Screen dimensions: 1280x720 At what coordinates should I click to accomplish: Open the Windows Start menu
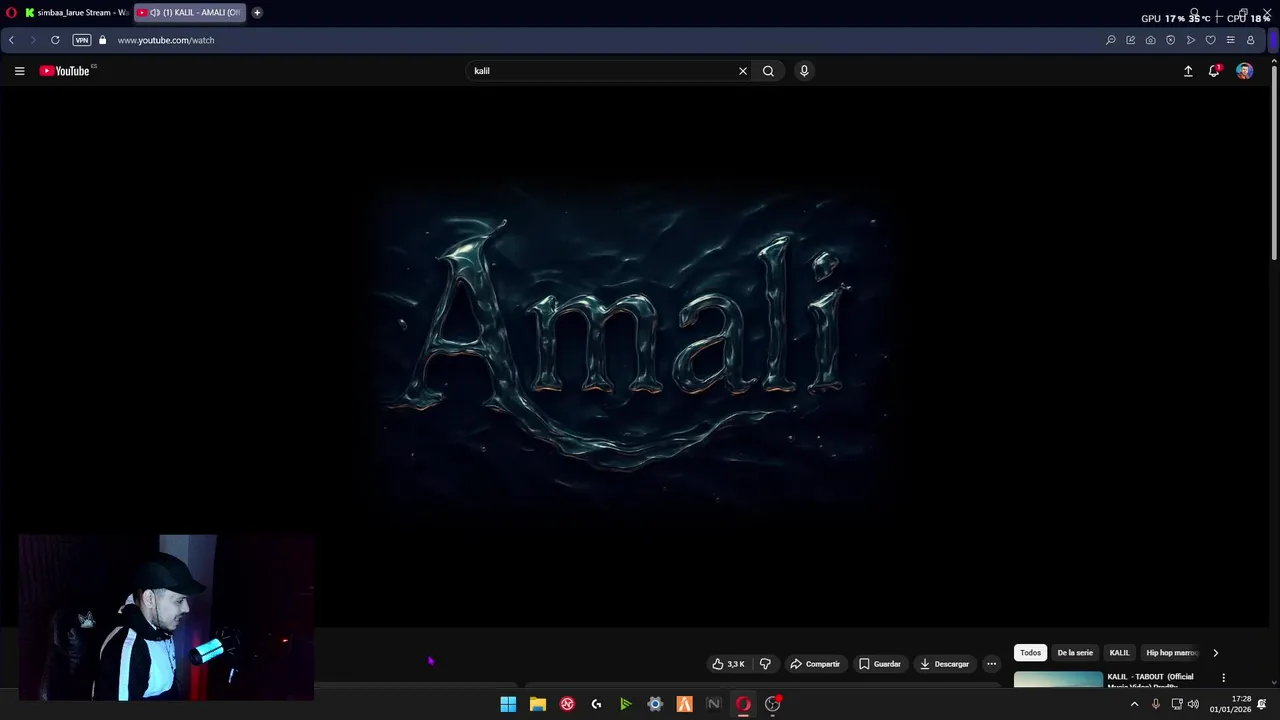click(x=508, y=704)
